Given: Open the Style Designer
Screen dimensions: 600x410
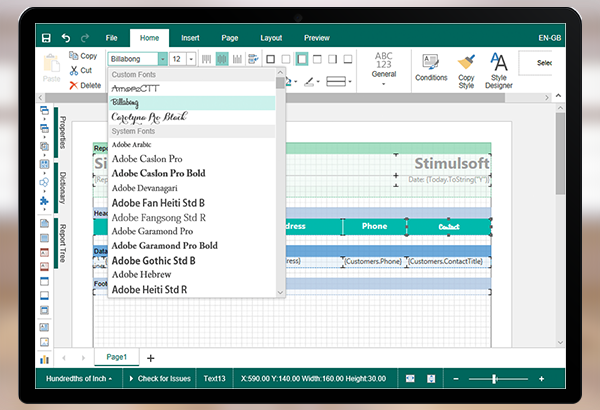Looking at the screenshot, I should coord(499,65).
